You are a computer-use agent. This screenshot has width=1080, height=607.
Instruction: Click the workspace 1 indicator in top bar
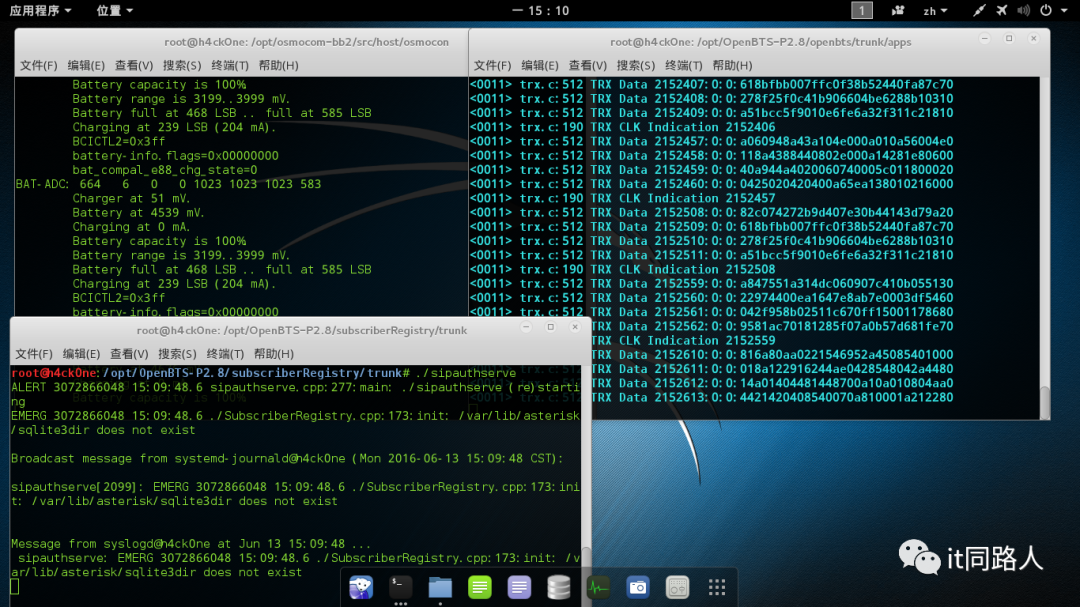862,10
